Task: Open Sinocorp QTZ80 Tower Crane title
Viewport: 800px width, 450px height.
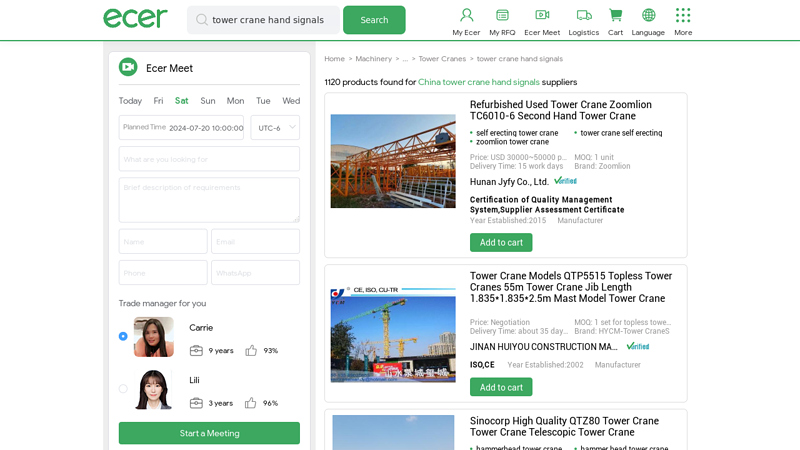Action: click(564, 427)
